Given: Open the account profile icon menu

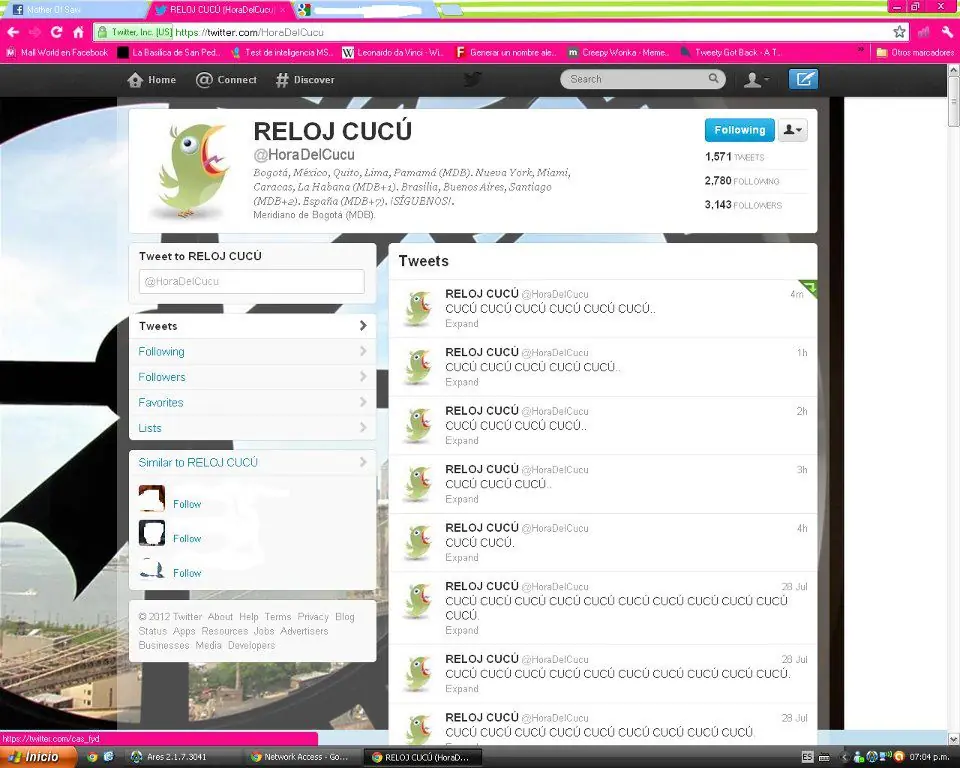Looking at the screenshot, I should [x=756, y=80].
